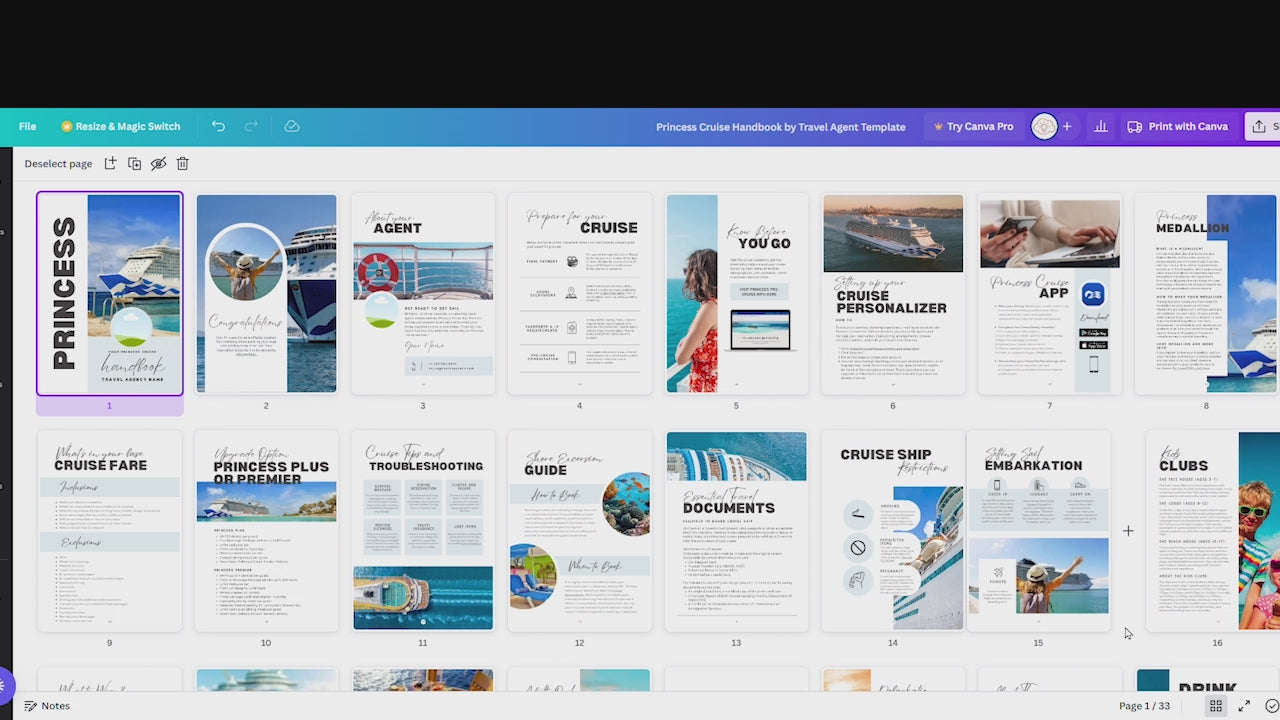Select page 4 Prepare for your Cruise thumbnail
Screen dimensions: 1280x720
point(580,294)
